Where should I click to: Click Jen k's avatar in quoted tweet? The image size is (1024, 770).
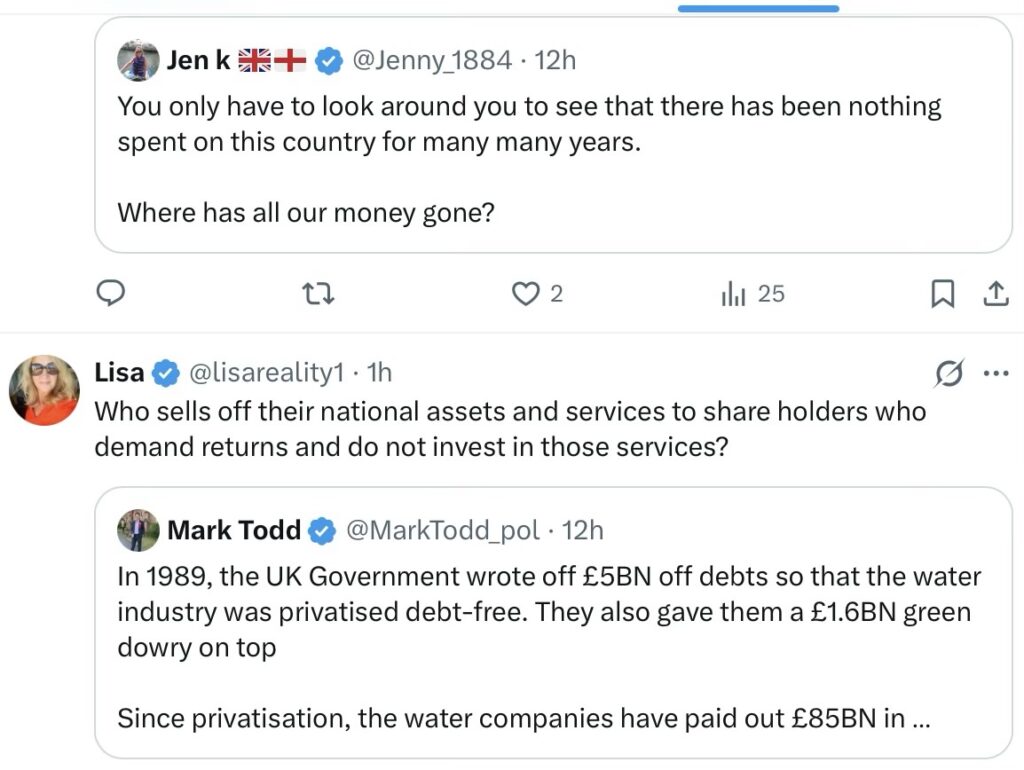point(138,61)
